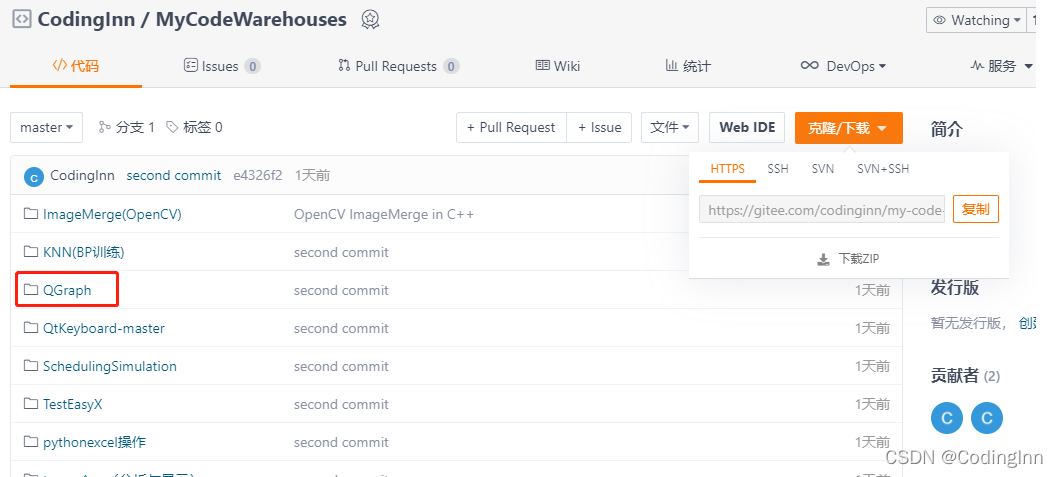
Task: Click the 贡献者 (2) heading
Action: (x=966, y=376)
